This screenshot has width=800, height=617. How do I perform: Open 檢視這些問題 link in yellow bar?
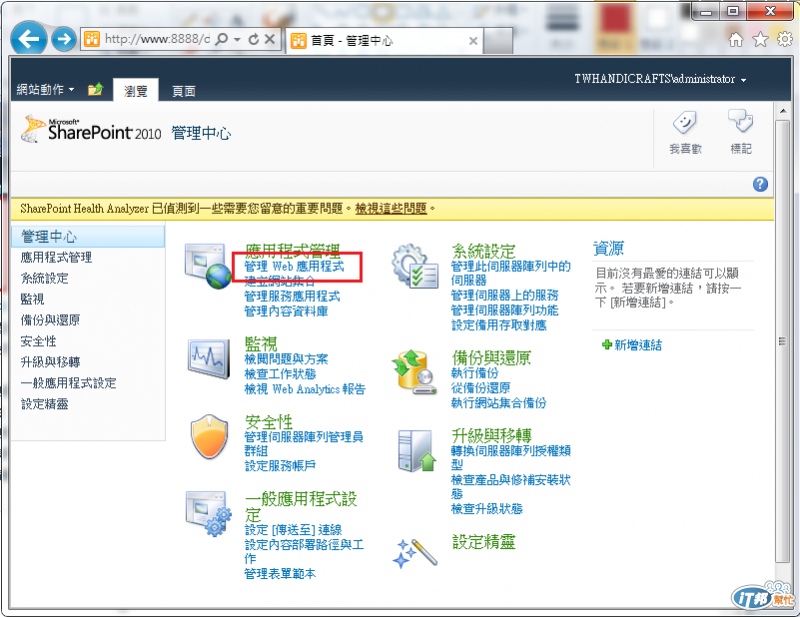click(391, 208)
